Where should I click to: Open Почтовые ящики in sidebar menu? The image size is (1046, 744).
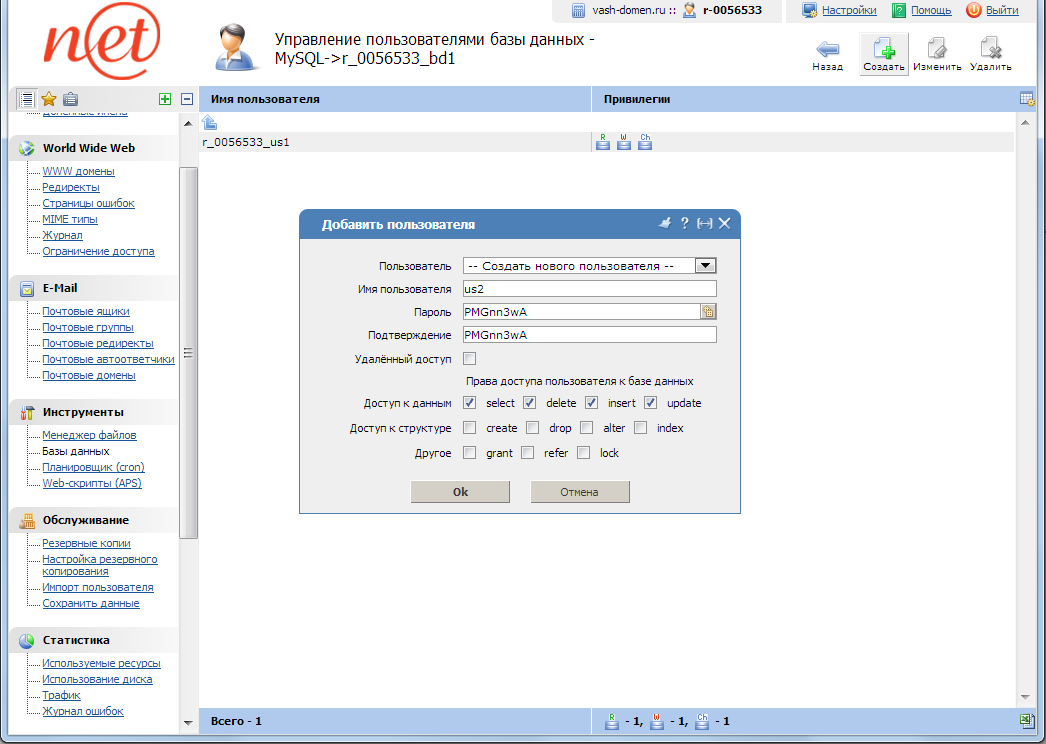click(x=86, y=312)
